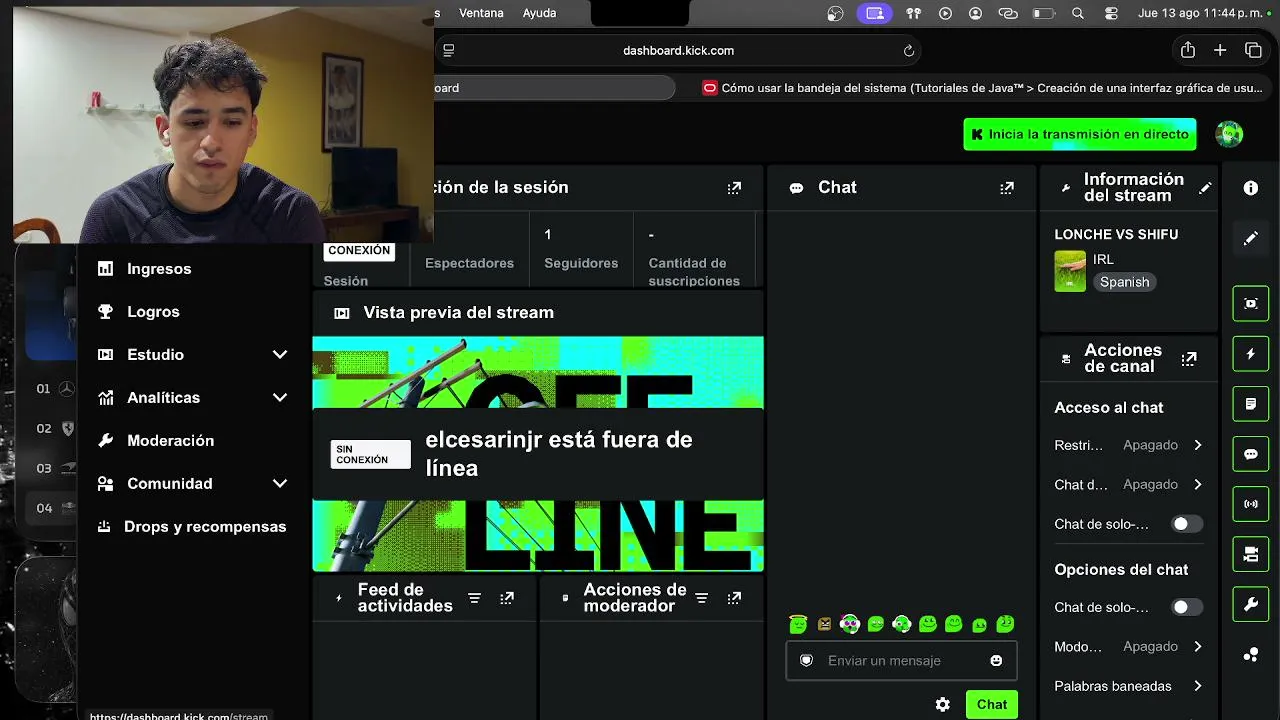Expand the Analíticas sidebar section
The image size is (1280, 720).
[280, 398]
